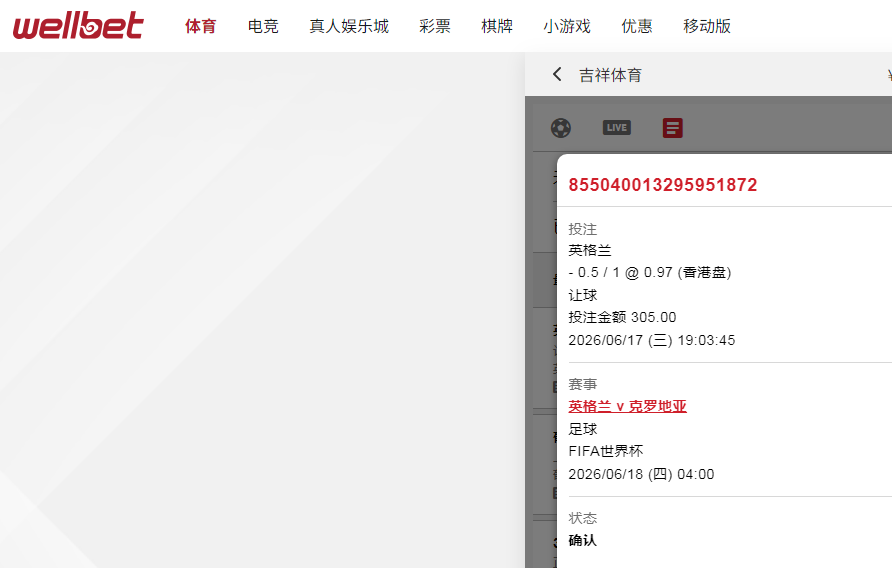Click the bet time 2026/06/17 (三) 19:03:45

(652, 340)
